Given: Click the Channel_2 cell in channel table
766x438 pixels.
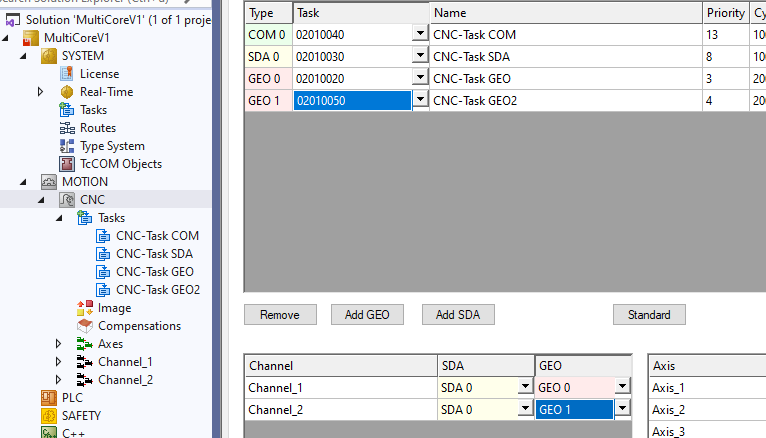Looking at the screenshot, I should click(x=340, y=410).
